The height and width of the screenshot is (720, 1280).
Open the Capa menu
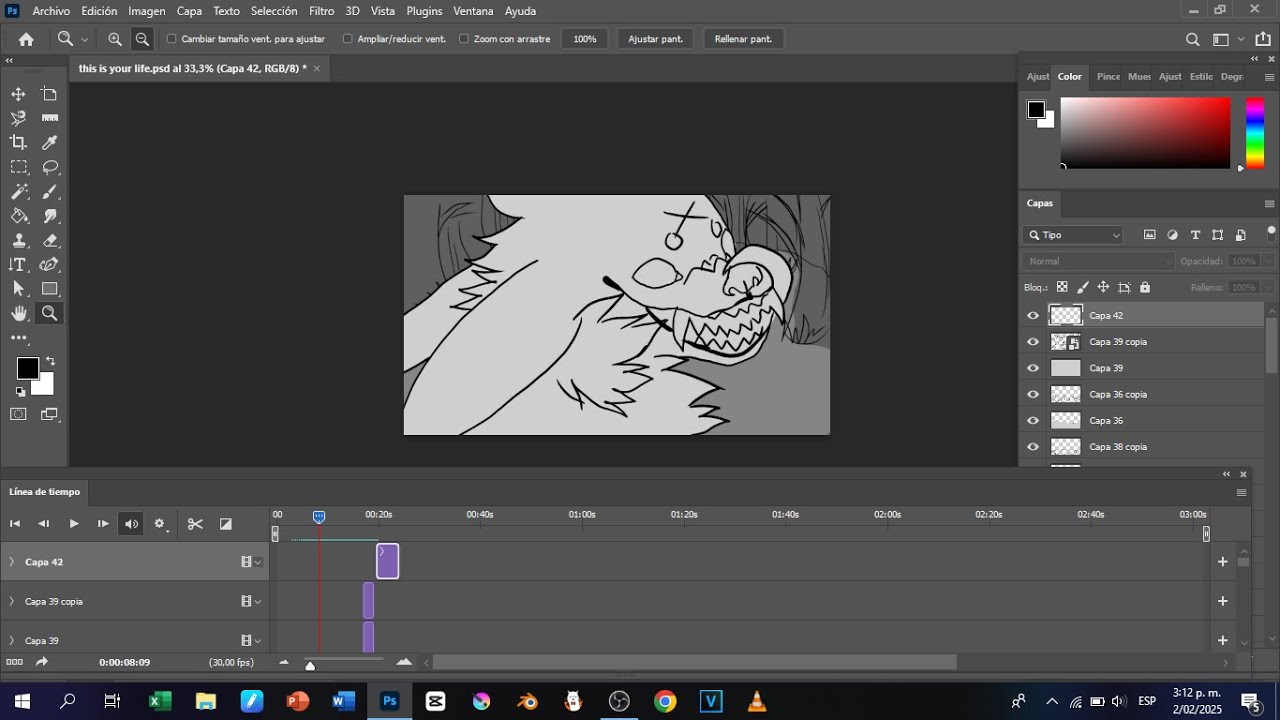point(189,11)
